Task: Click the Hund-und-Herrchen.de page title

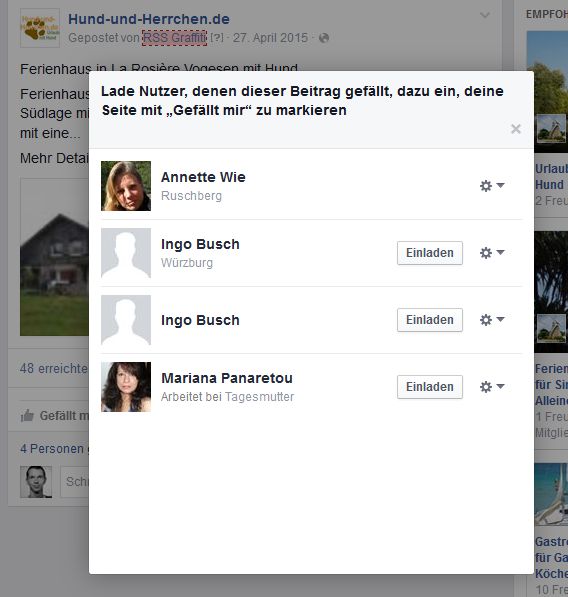Action: (x=149, y=19)
